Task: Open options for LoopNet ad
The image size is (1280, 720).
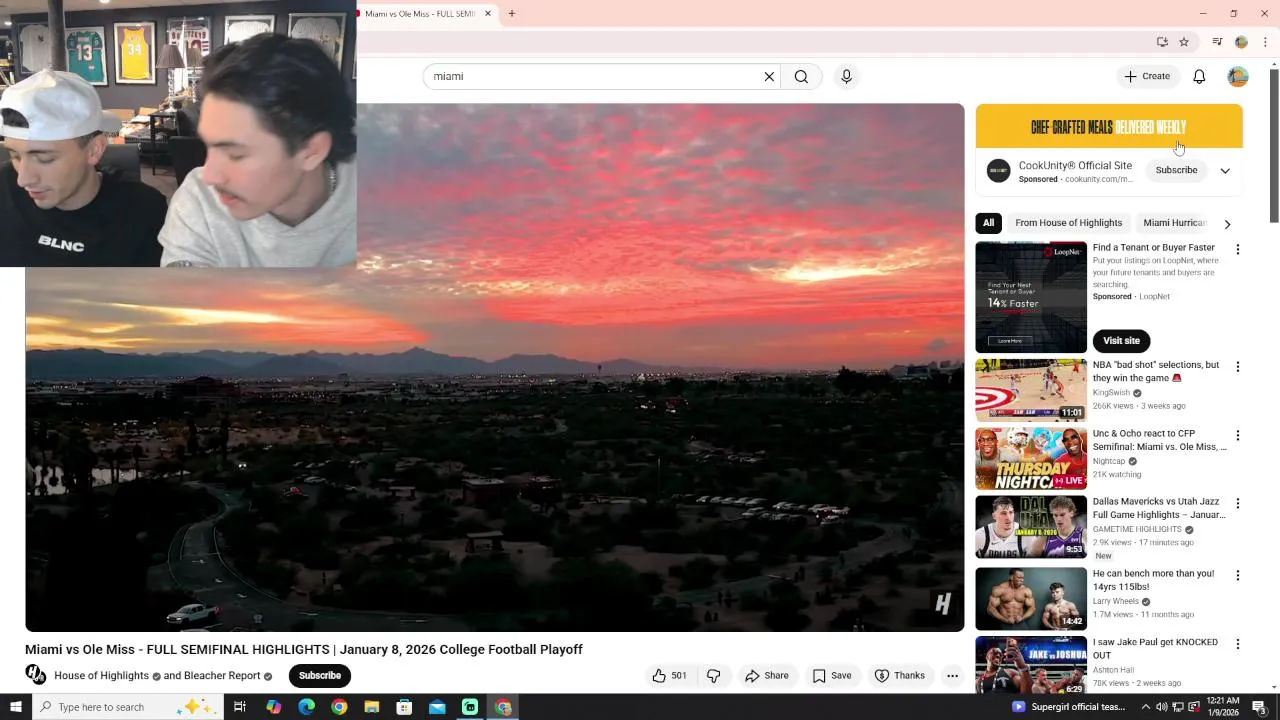Action: [x=1238, y=249]
